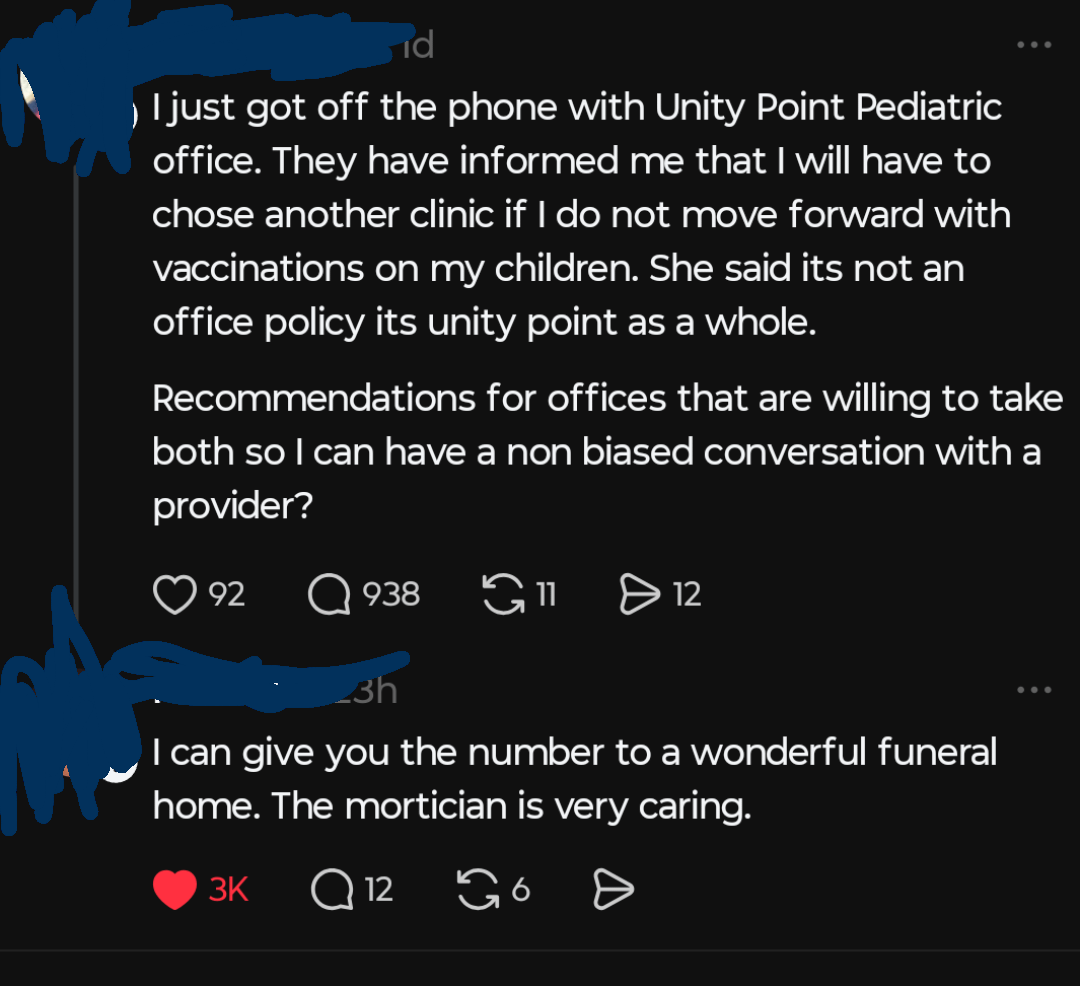Viewport: 1080px width, 986px height.
Task: Open comments on the funeral home reply
Action: click(331, 889)
